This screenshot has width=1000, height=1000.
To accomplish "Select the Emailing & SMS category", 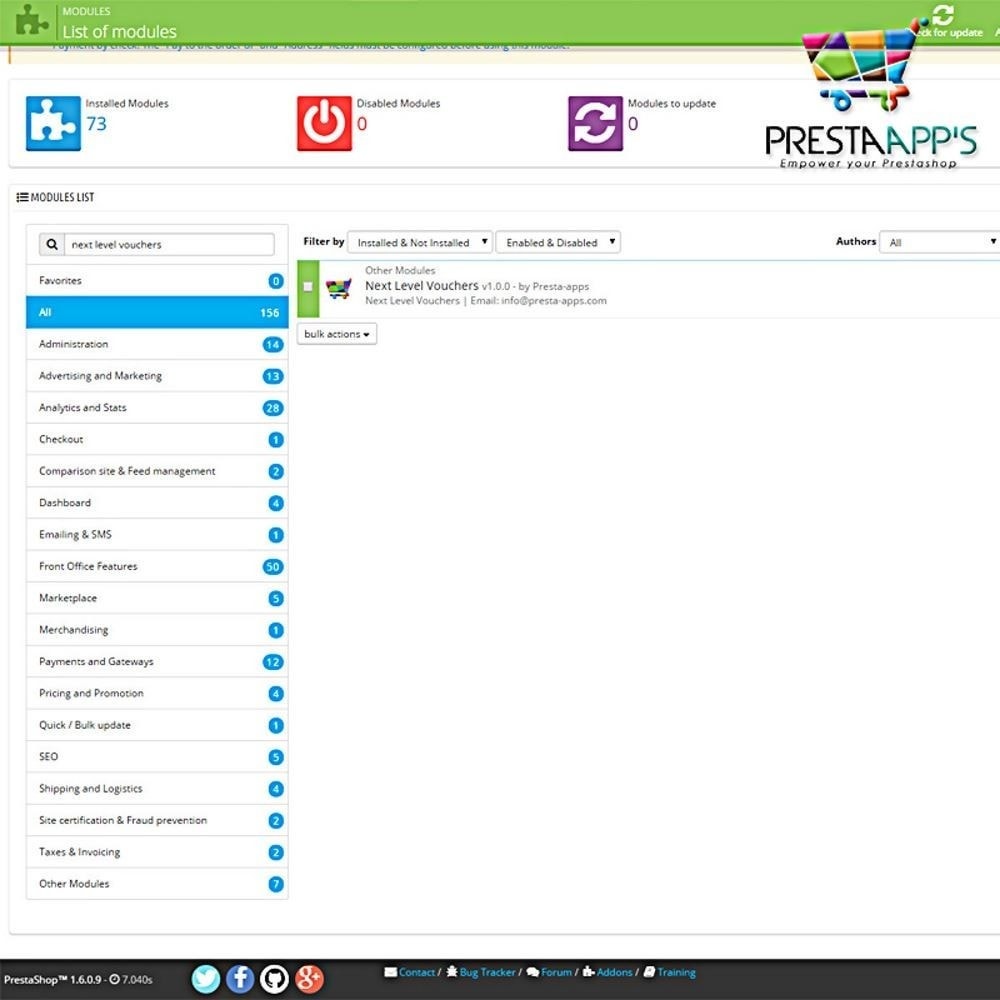I will [x=157, y=534].
